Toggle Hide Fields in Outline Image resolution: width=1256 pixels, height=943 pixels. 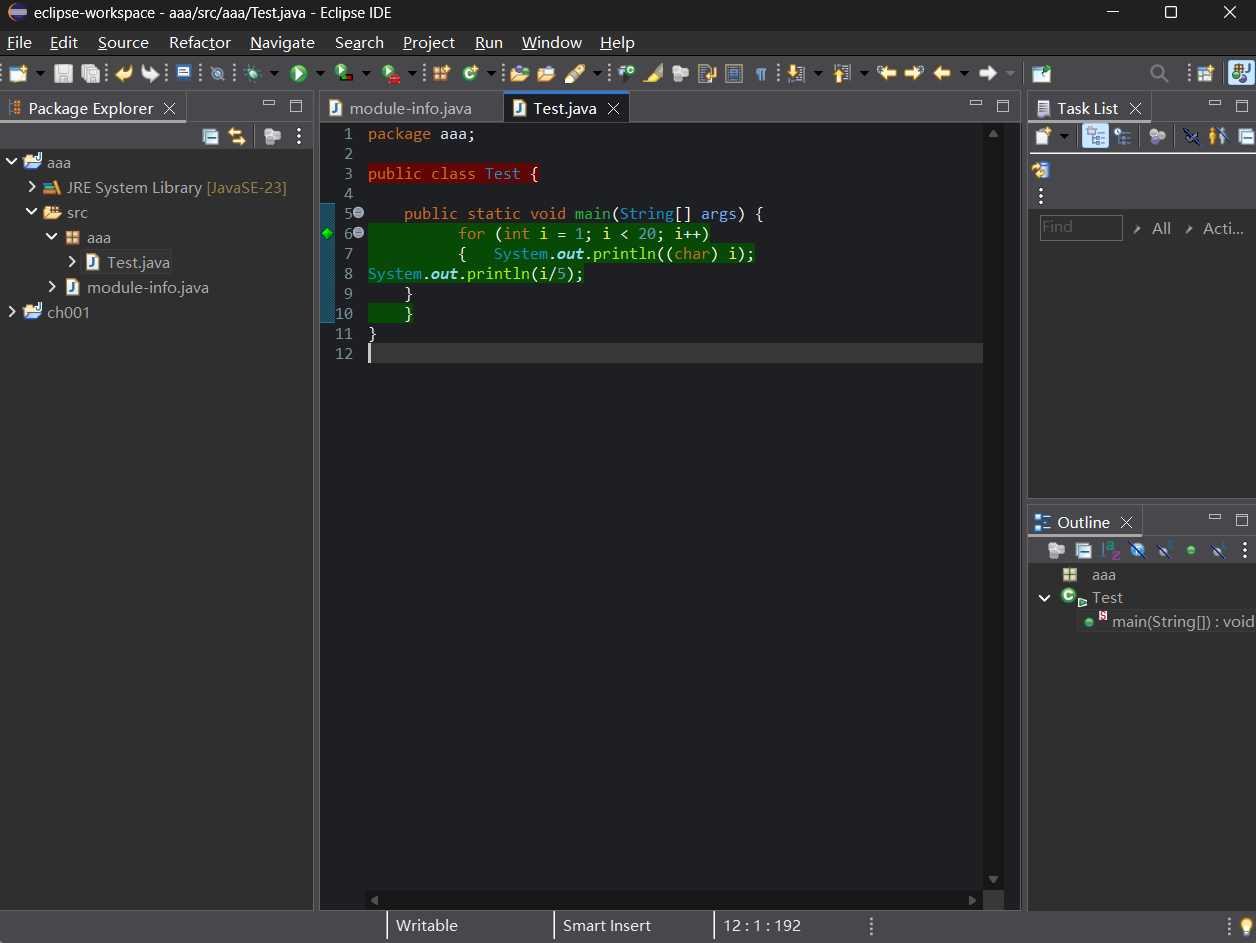[x=1138, y=550]
